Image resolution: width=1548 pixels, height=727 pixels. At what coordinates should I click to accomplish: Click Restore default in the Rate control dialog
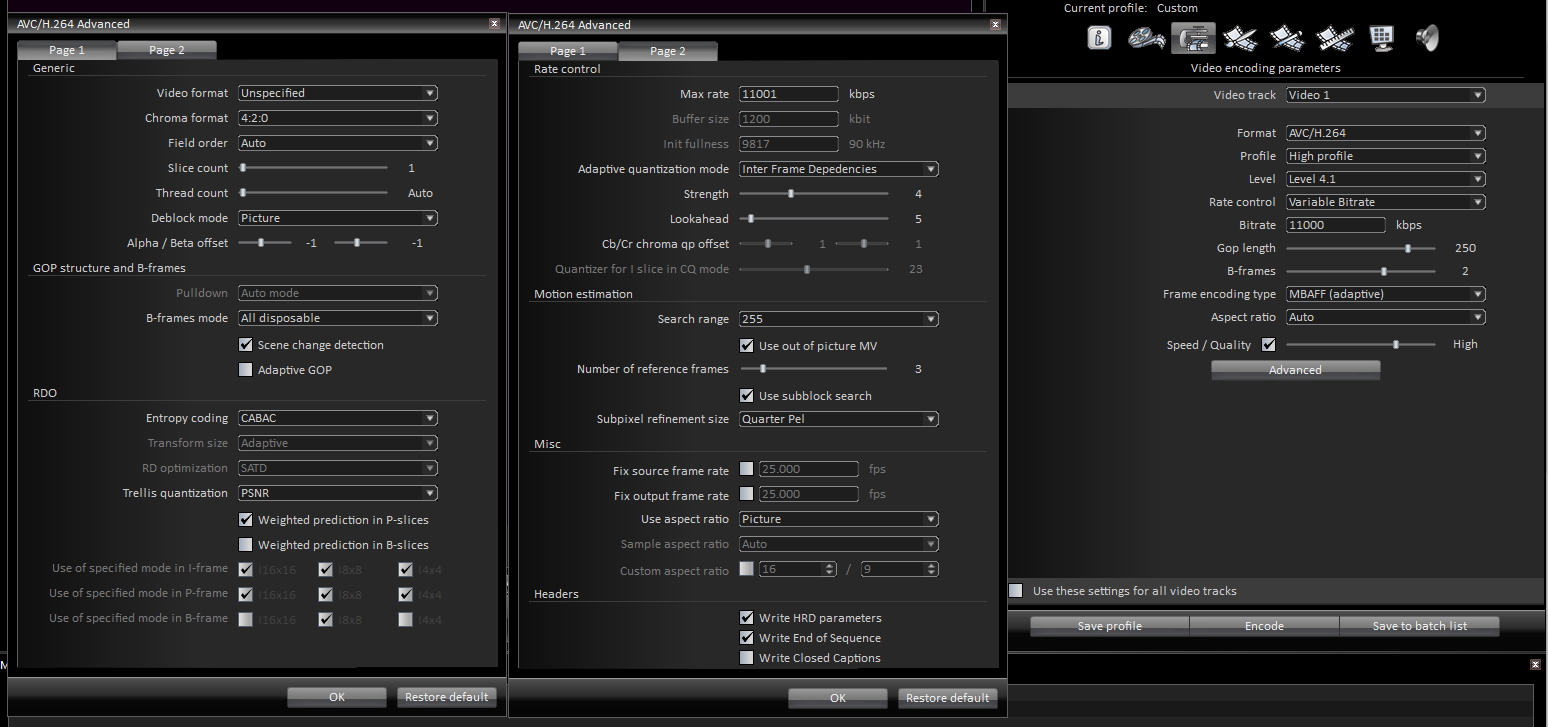[947, 698]
